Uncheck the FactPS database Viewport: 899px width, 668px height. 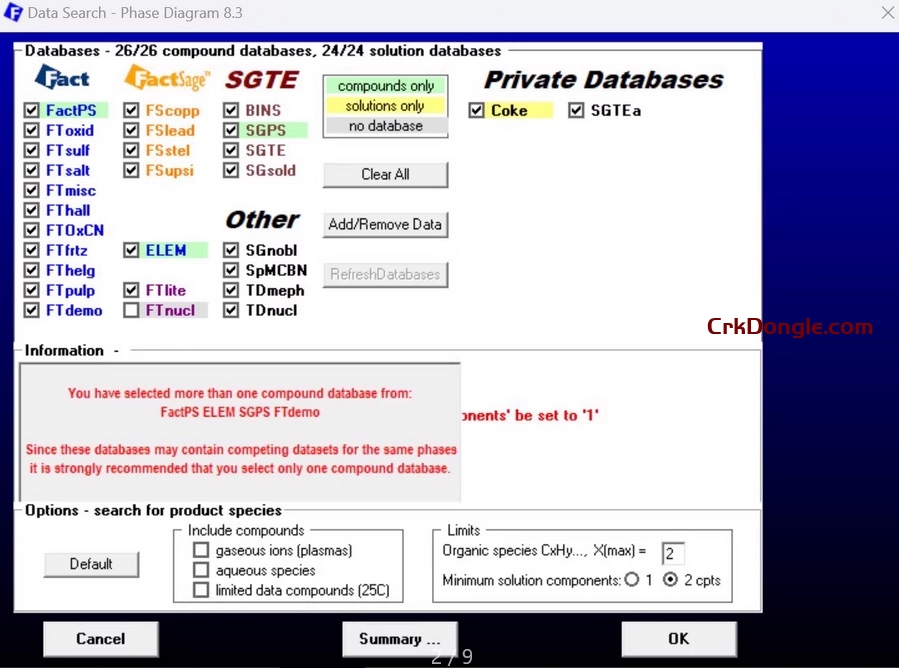tap(31, 110)
